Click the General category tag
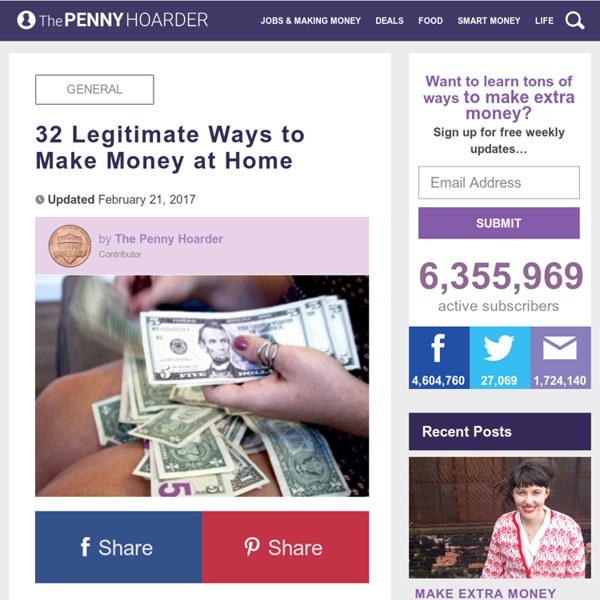 95,90
